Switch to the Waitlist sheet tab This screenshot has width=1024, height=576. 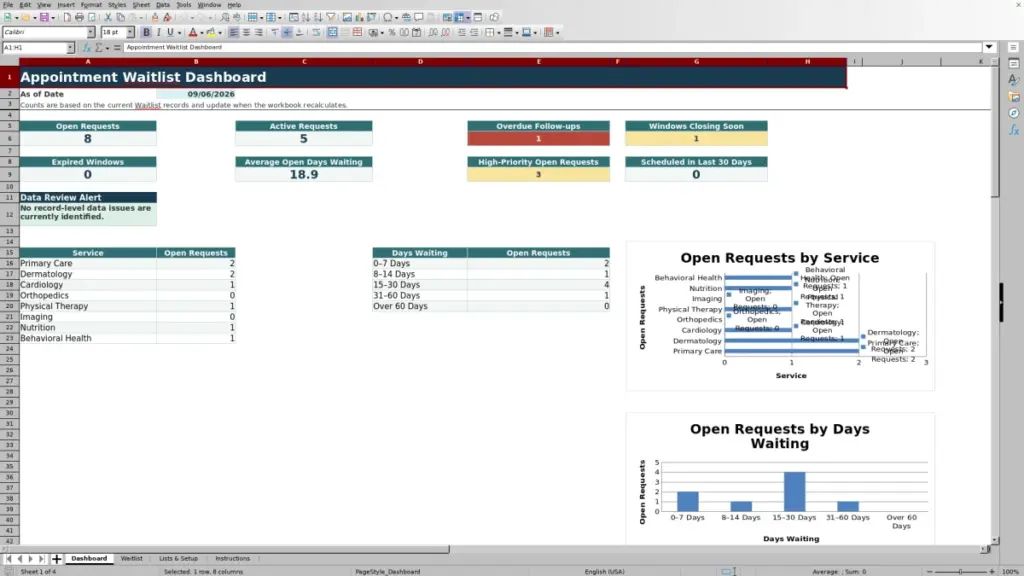tap(131, 559)
